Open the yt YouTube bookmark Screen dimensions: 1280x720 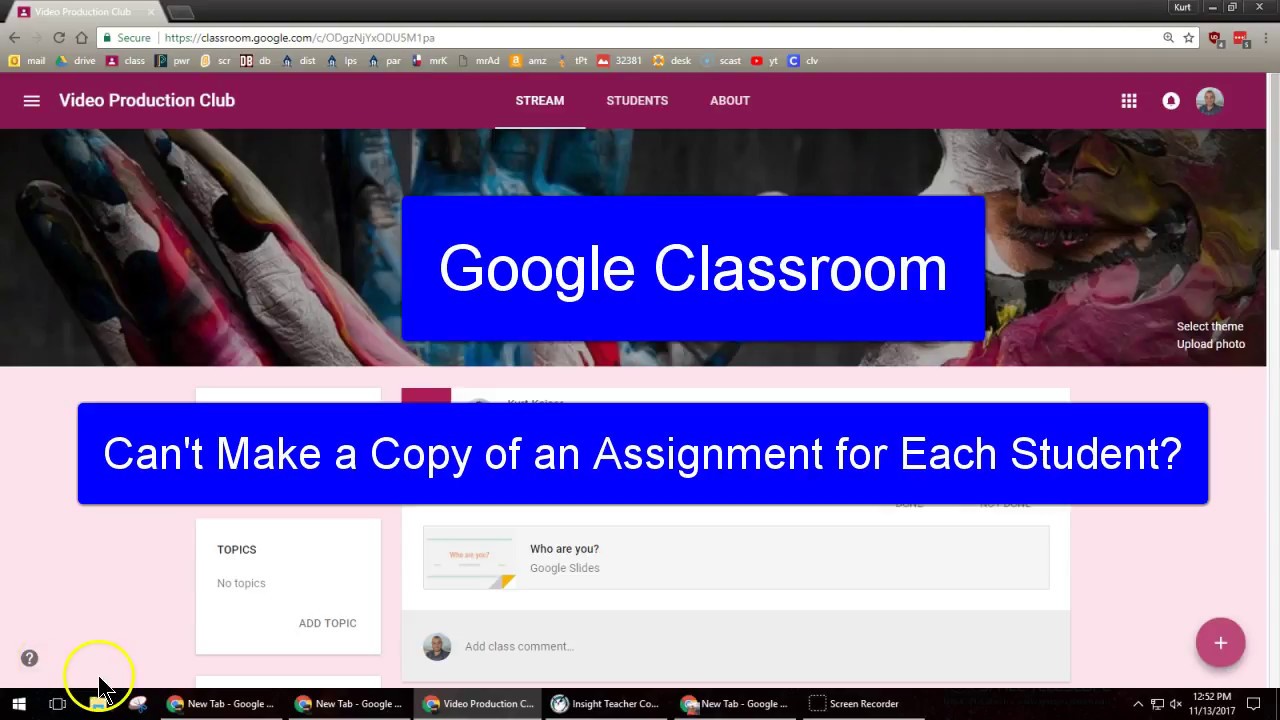pos(765,60)
